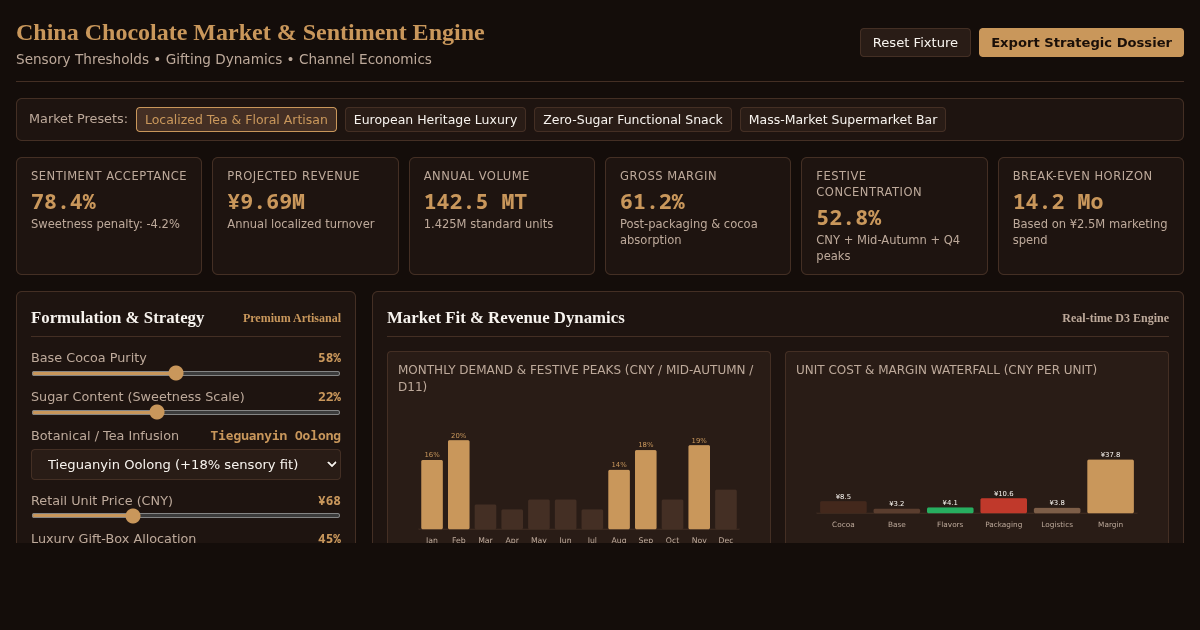Click the ¥68 retail price value

(329, 501)
